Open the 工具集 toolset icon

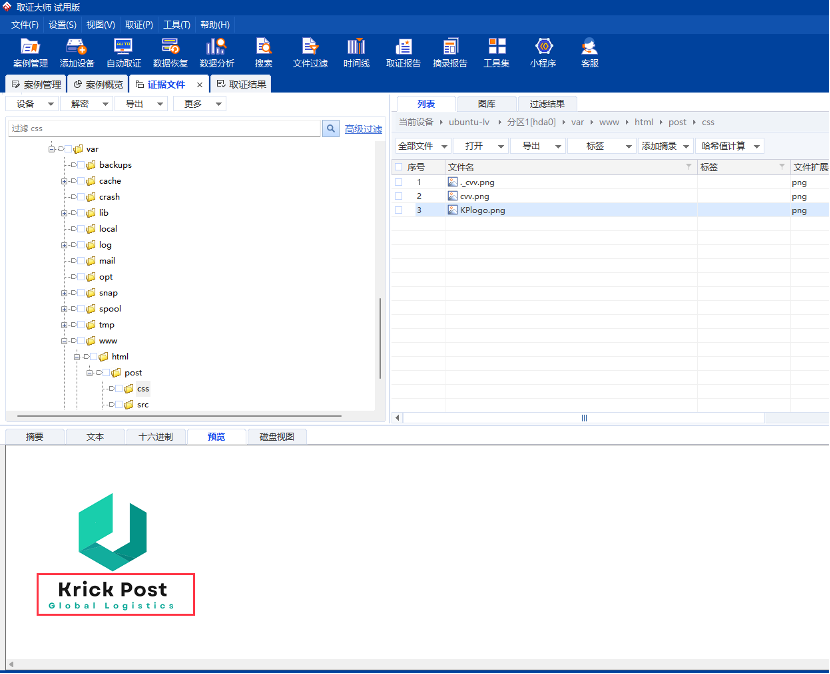(x=497, y=52)
